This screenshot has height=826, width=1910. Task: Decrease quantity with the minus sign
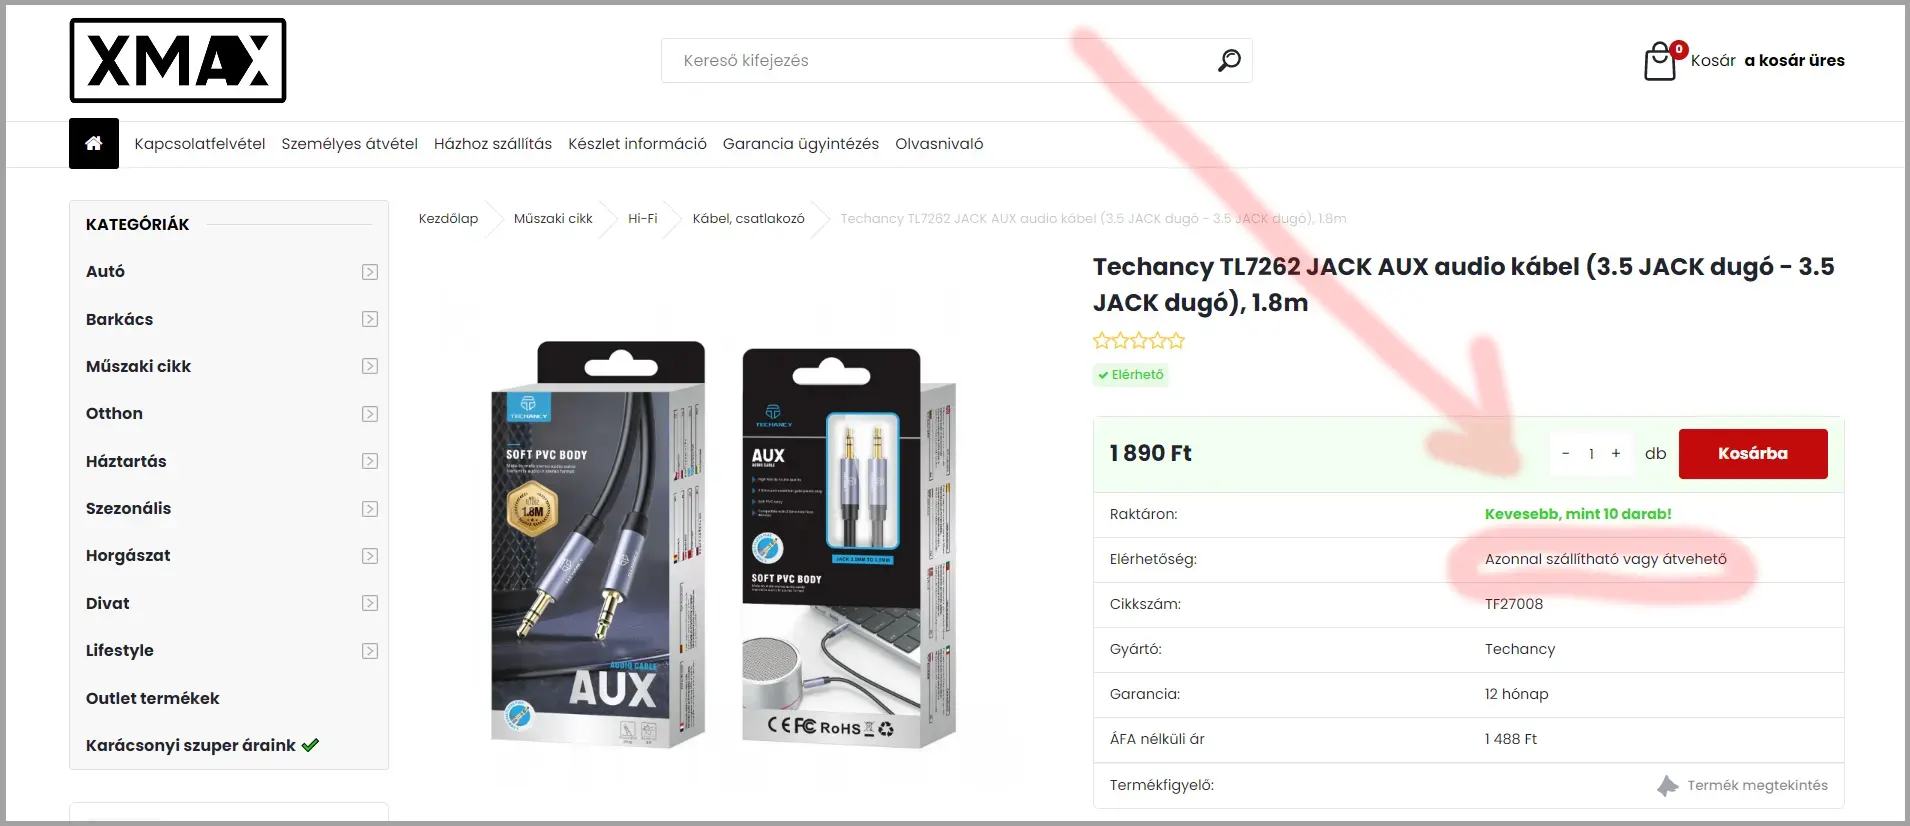(1566, 454)
